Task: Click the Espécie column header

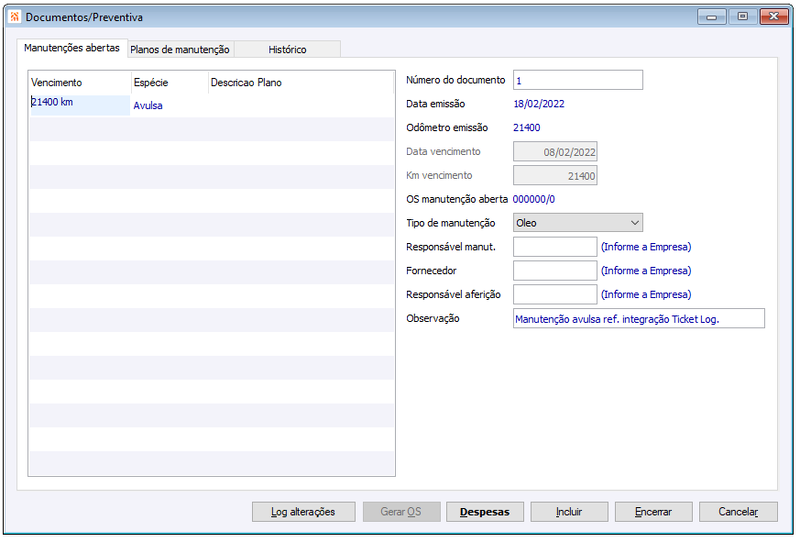Action: [169, 83]
